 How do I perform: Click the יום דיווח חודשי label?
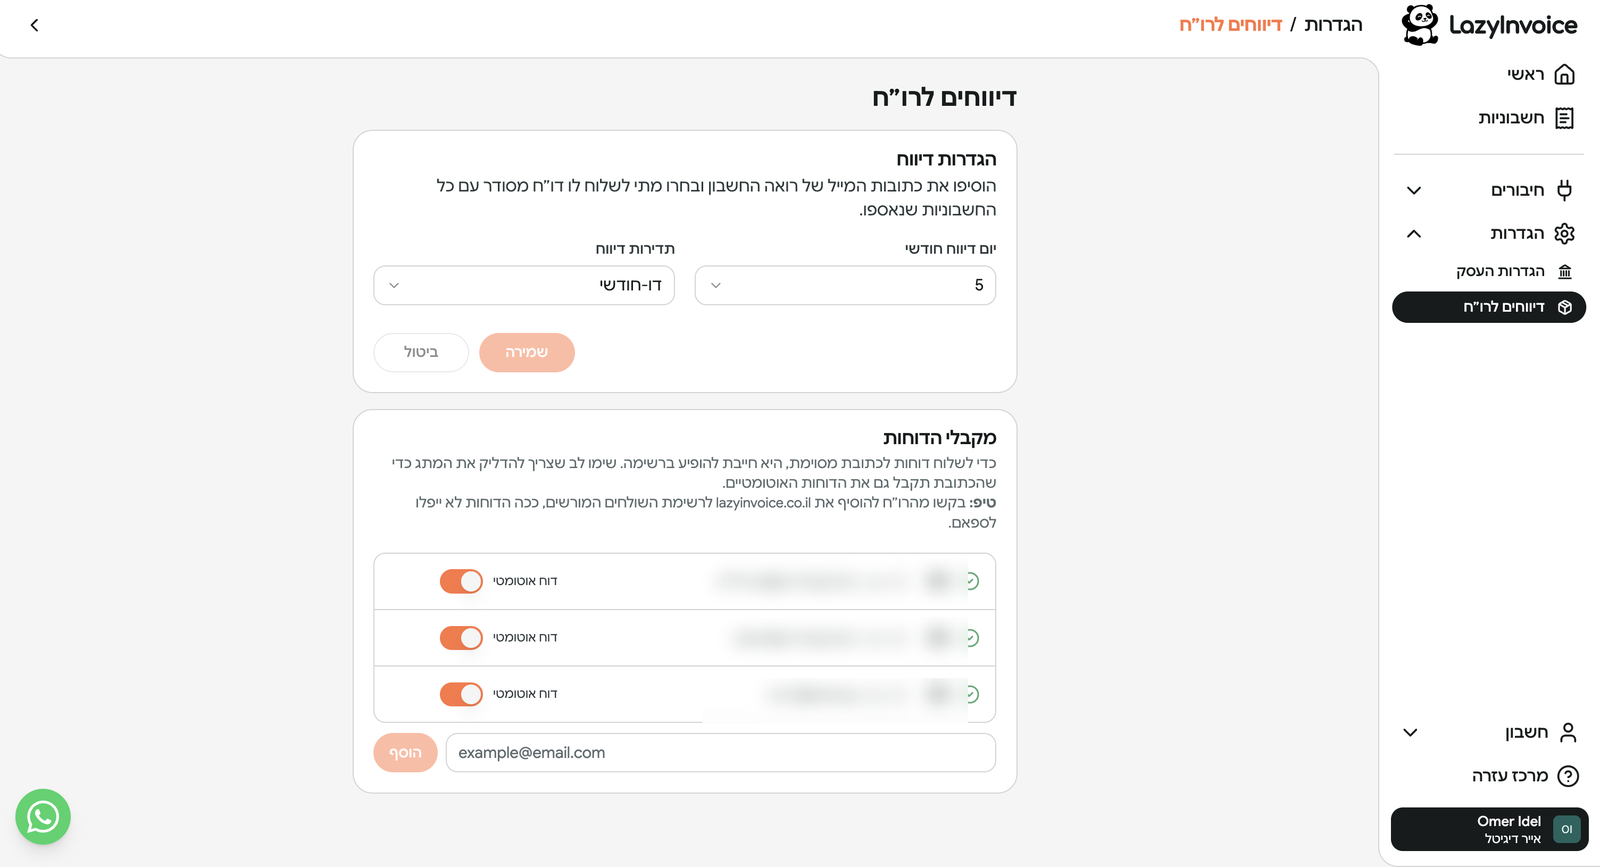(x=950, y=249)
